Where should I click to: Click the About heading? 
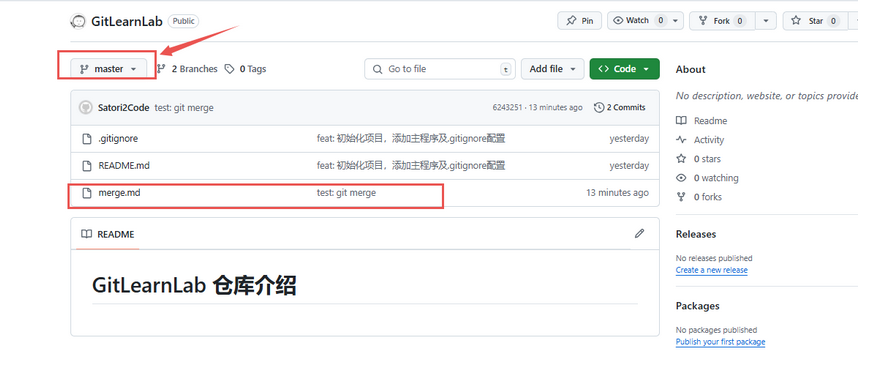click(x=690, y=69)
